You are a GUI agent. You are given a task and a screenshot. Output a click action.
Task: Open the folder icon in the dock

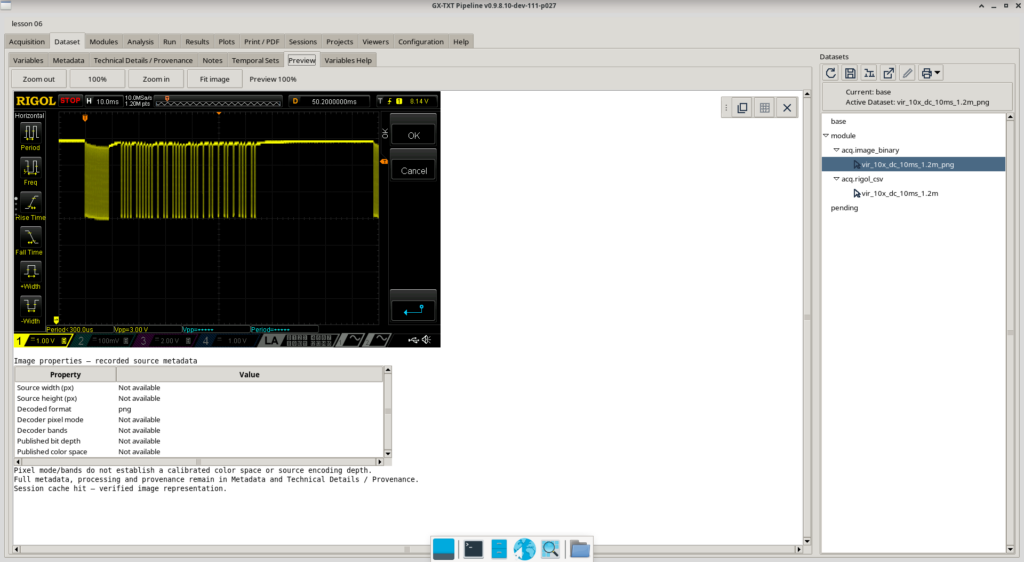pos(579,550)
